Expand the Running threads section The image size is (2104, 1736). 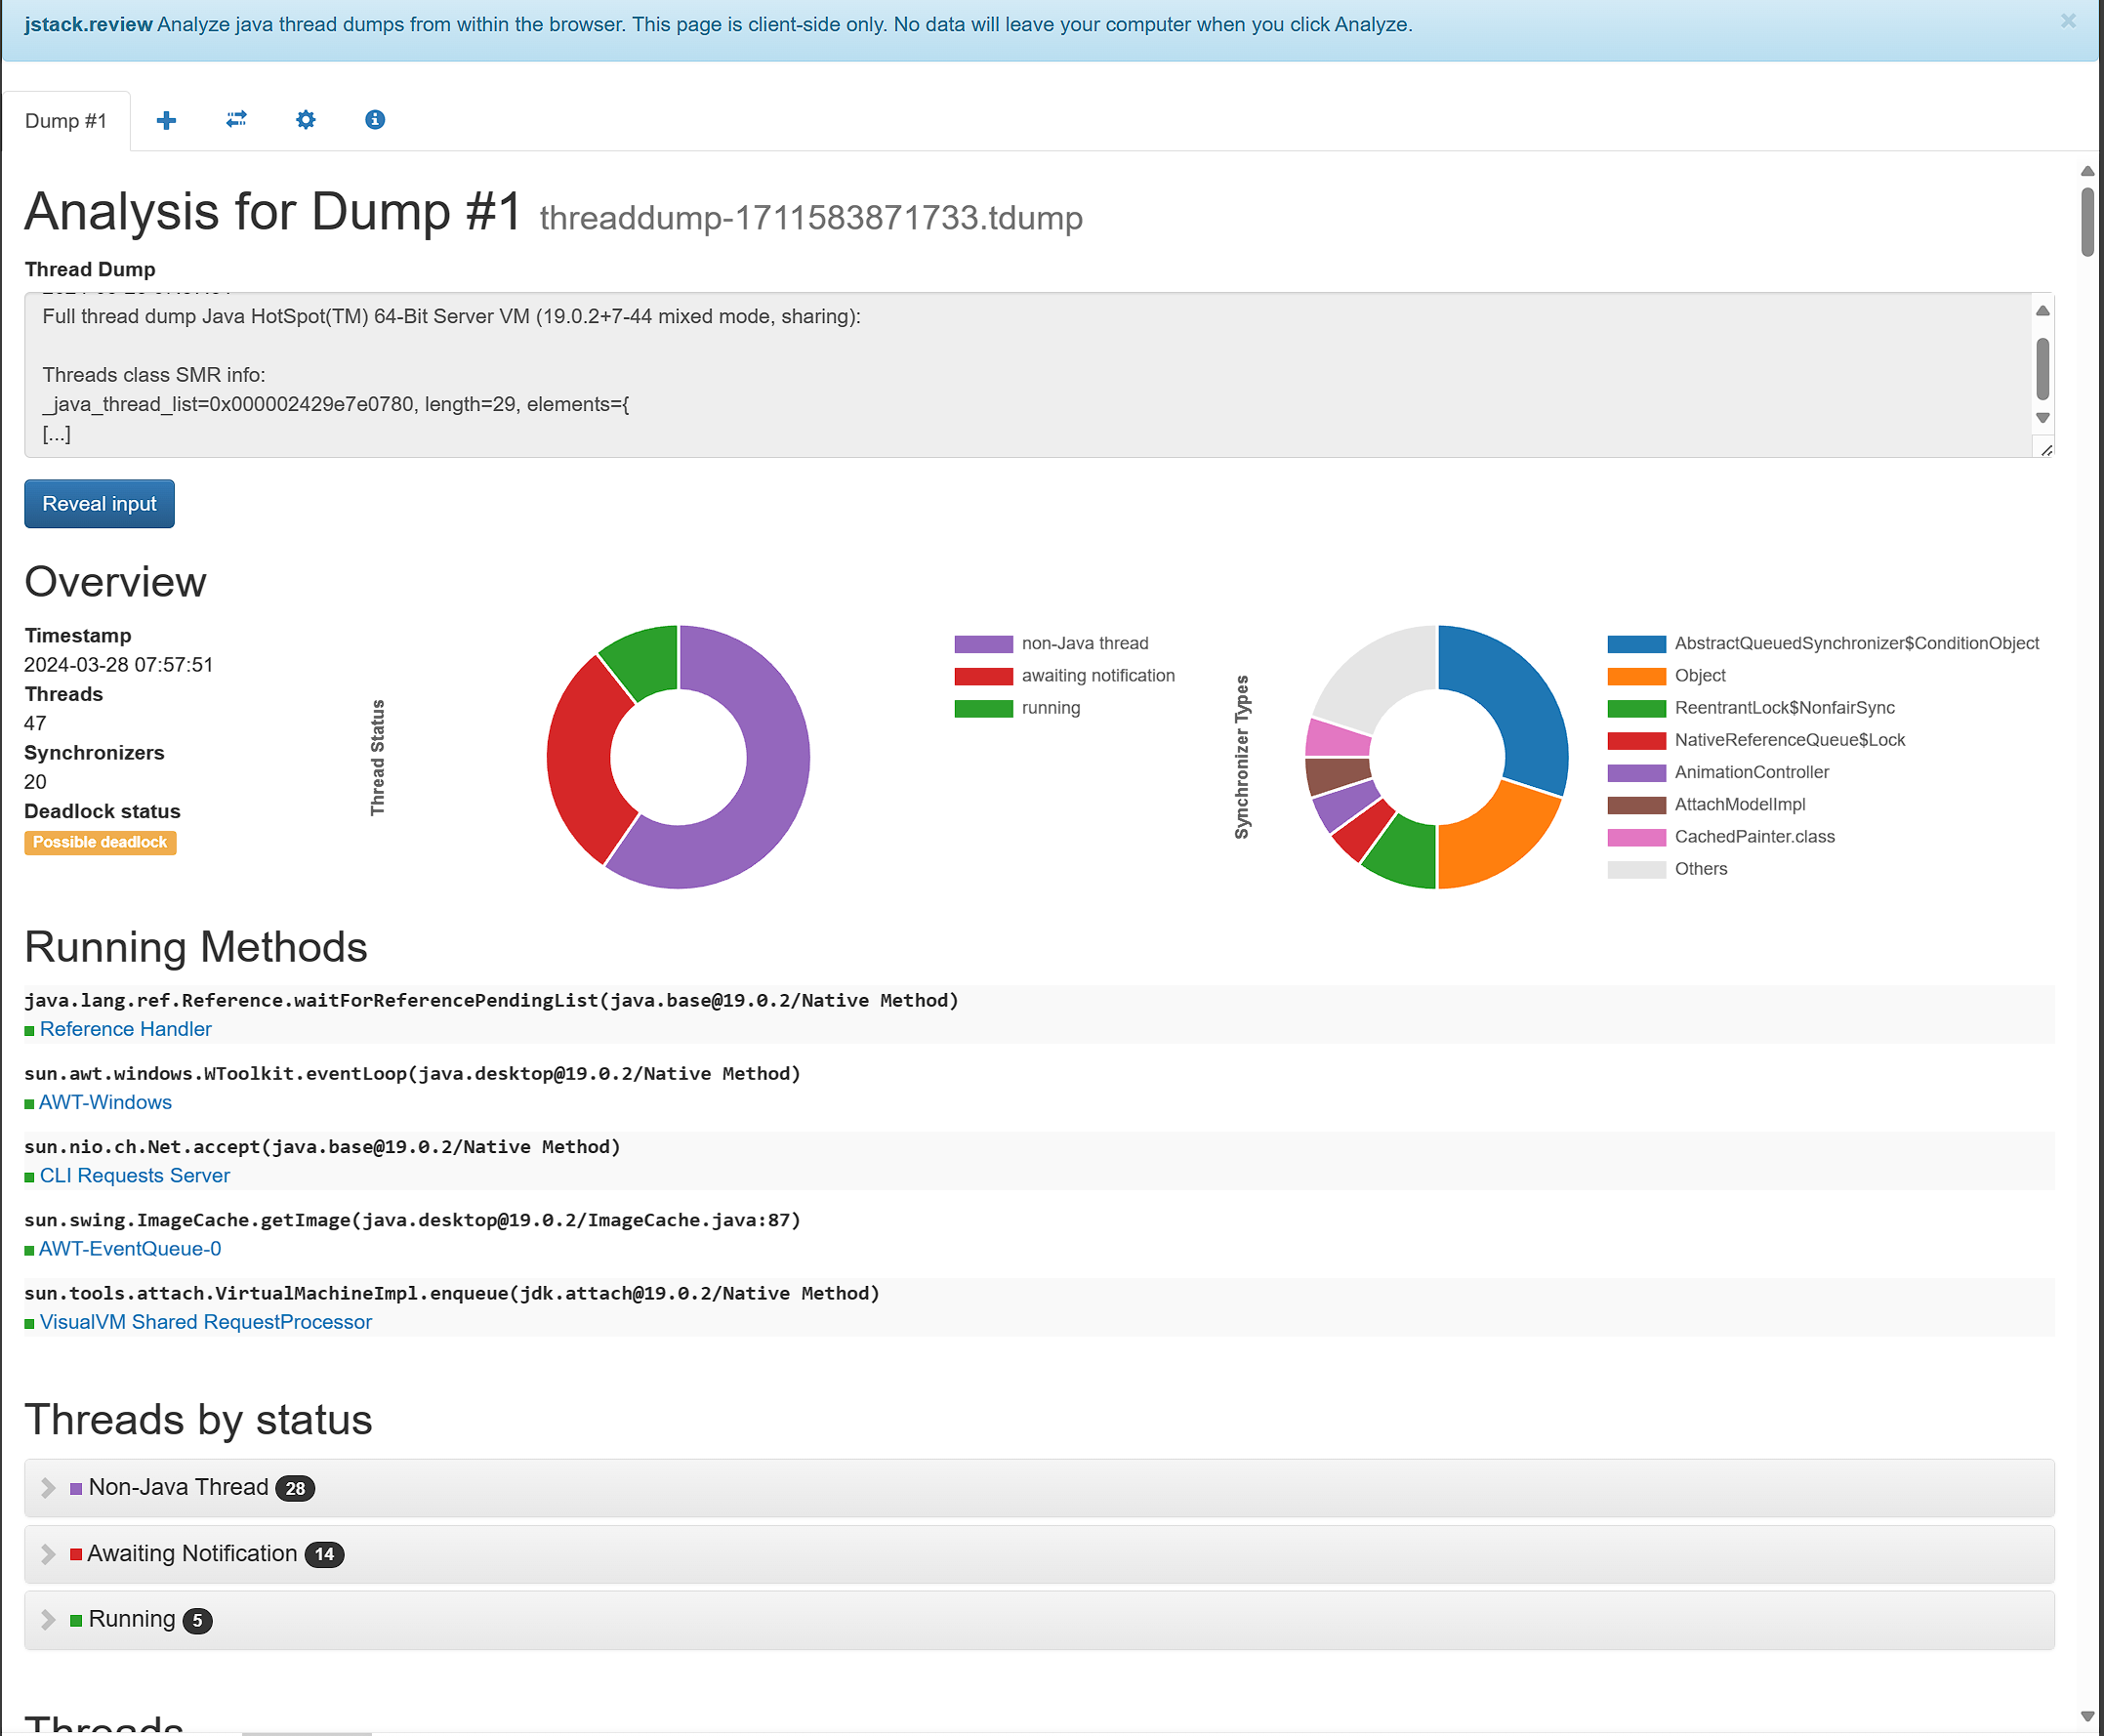pos(49,1619)
